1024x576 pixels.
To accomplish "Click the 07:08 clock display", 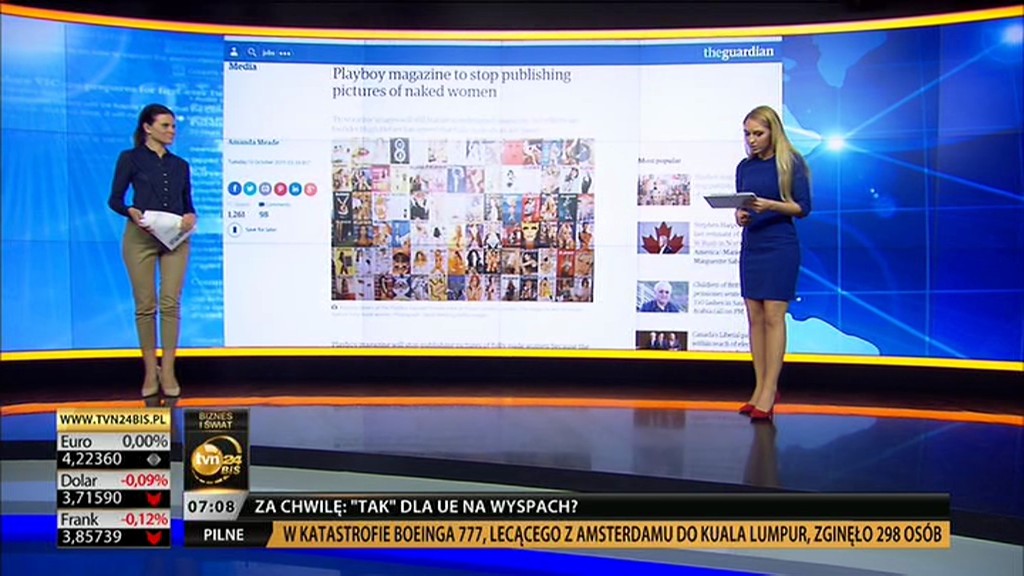I will click(210, 507).
